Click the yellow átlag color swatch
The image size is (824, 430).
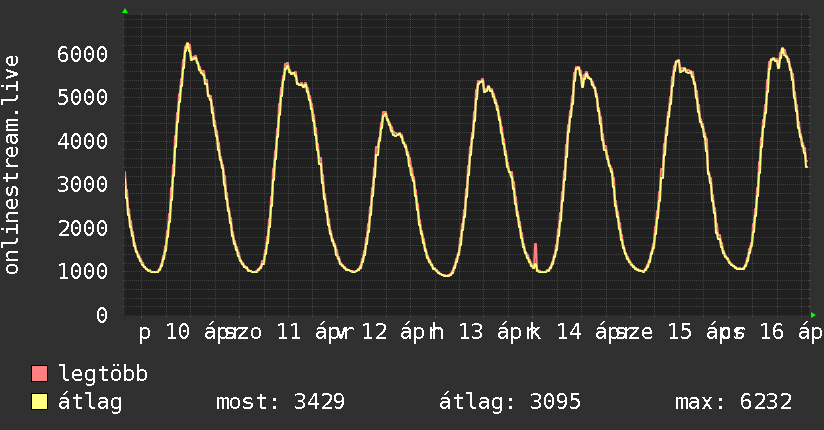click(x=40, y=402)
